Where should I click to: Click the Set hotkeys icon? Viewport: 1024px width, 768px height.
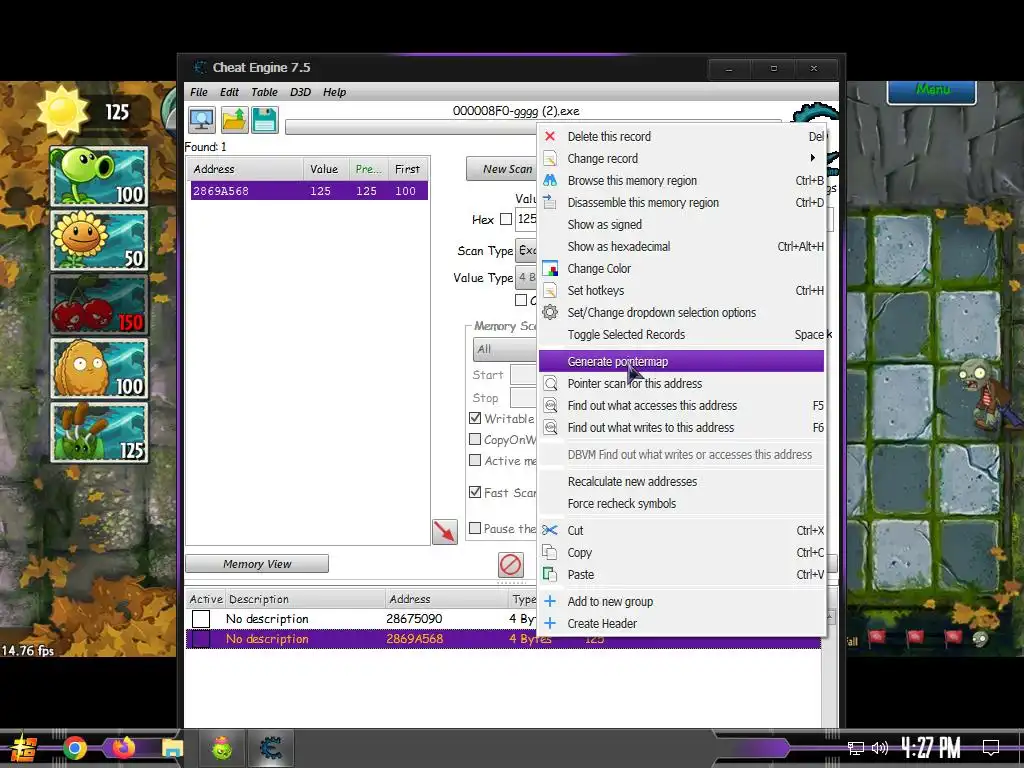pyautogui.click(x=550, y=291)
